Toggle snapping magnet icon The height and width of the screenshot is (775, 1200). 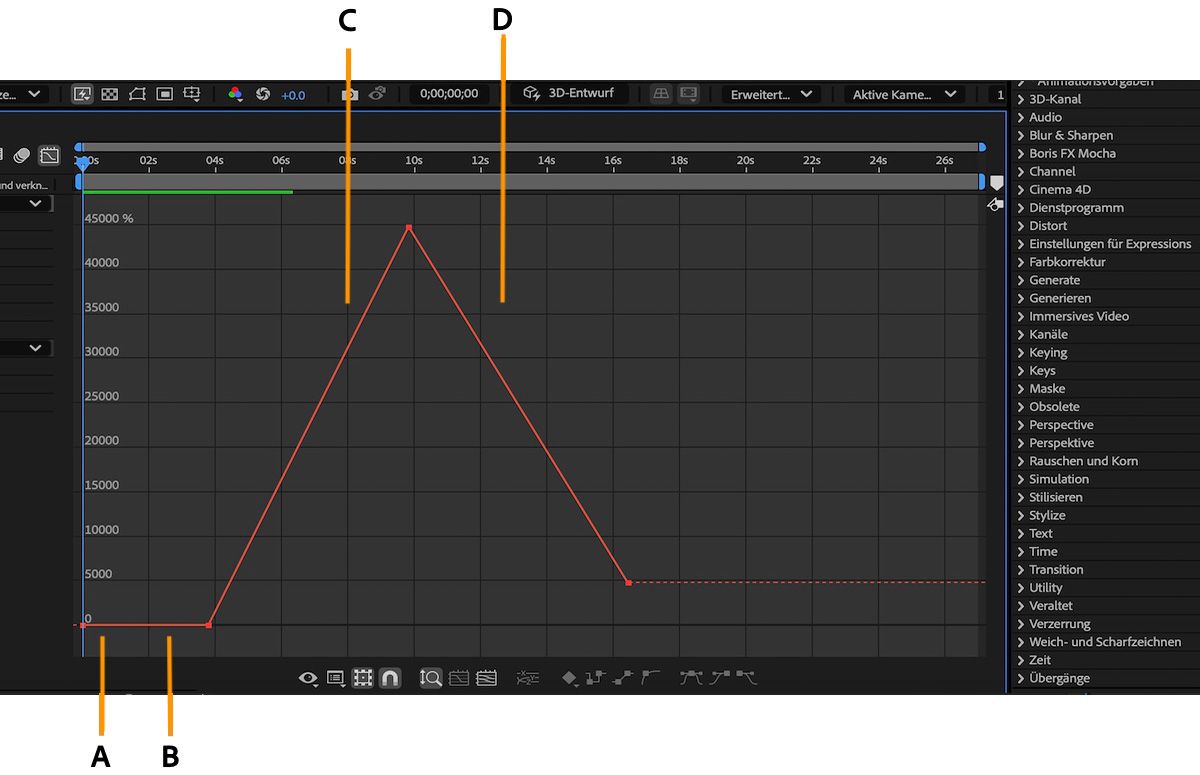390,678
